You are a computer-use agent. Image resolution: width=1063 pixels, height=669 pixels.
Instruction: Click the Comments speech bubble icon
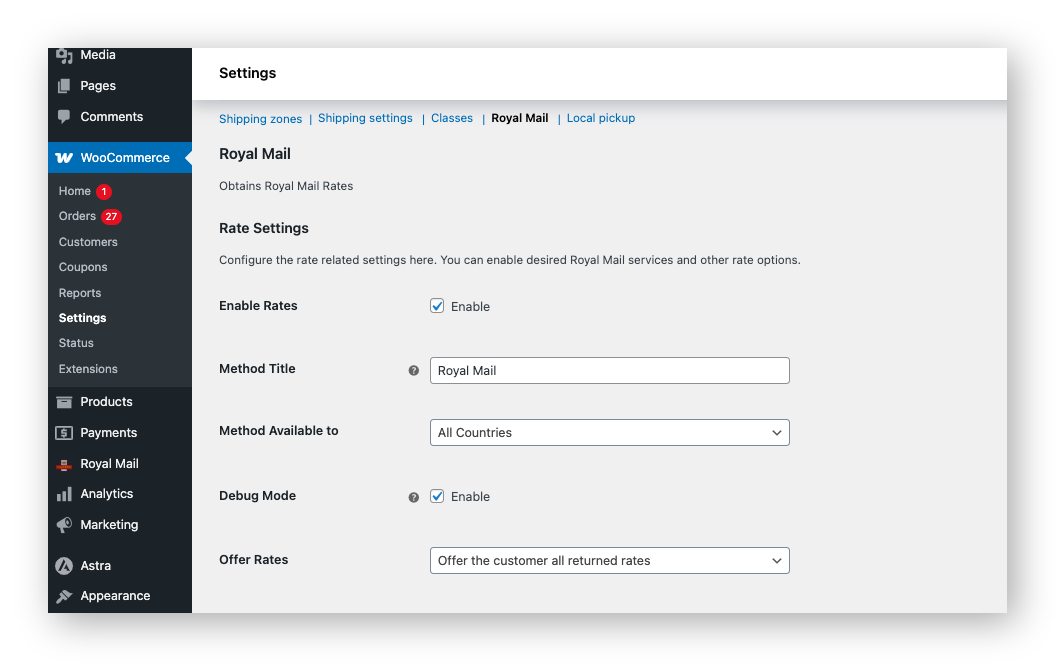[x=64, y=117]
